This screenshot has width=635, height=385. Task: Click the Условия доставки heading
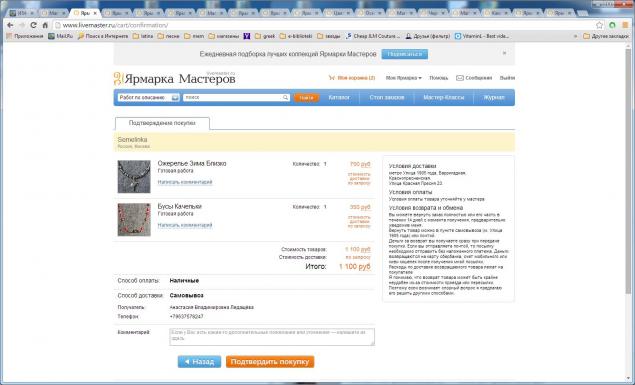tap(412, 166)
